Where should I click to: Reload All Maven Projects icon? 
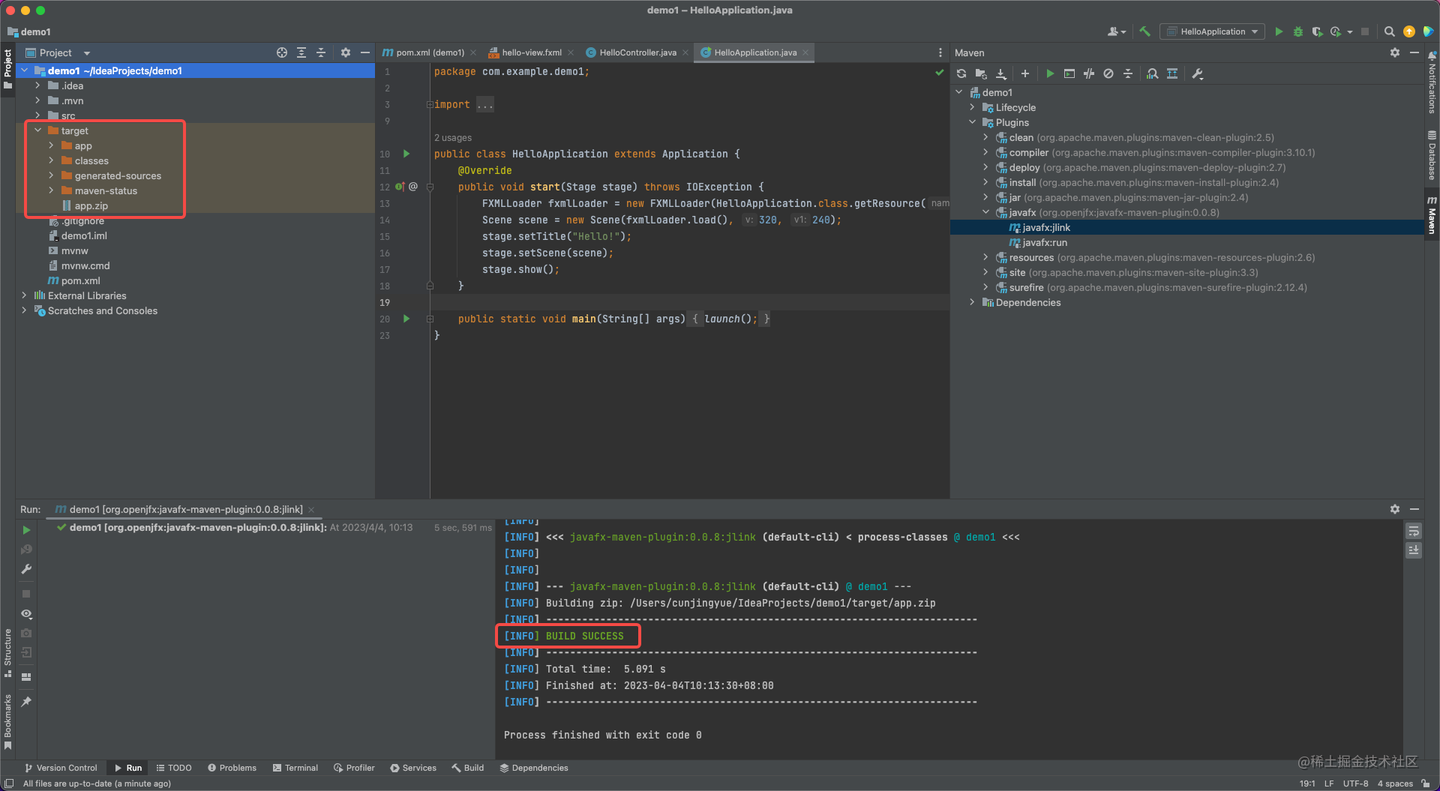(x=961, y=73)
